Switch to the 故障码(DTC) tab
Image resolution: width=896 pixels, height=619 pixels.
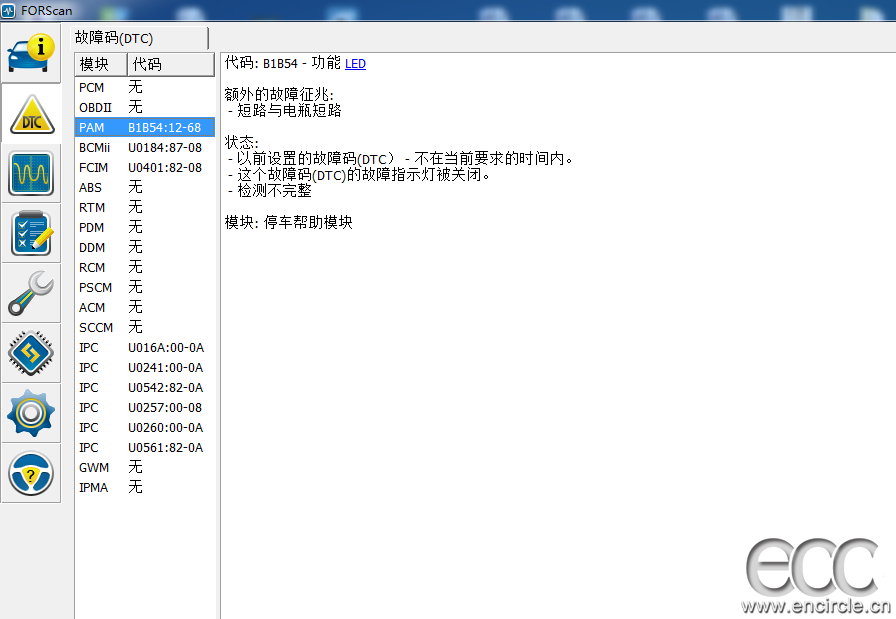point(114,38)
